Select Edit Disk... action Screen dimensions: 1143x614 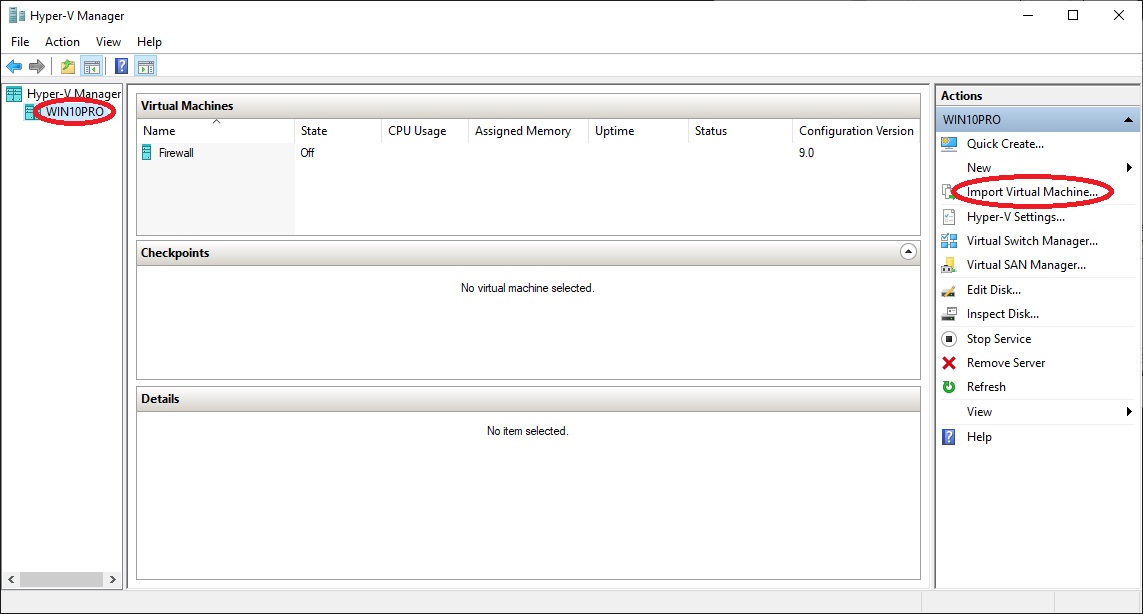pyautogui.click(x=994, y=290)
